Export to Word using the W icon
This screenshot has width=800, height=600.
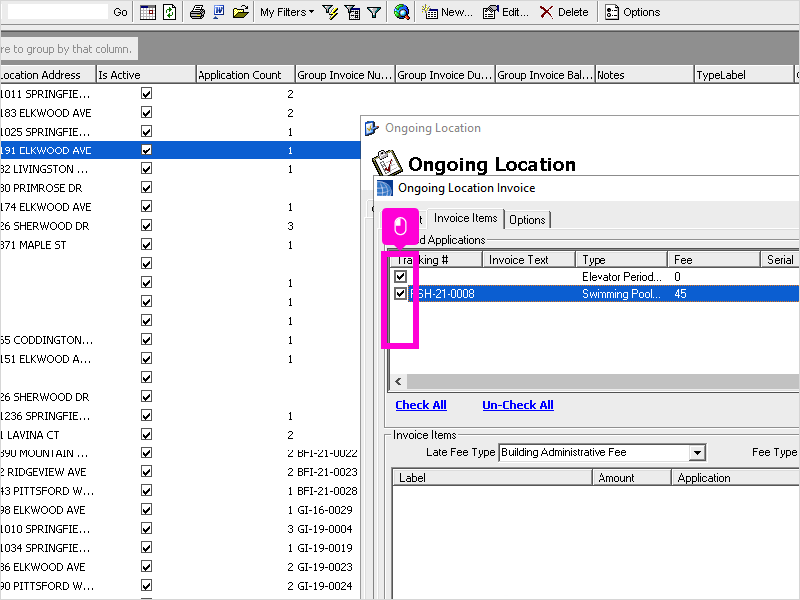[218, 12]
